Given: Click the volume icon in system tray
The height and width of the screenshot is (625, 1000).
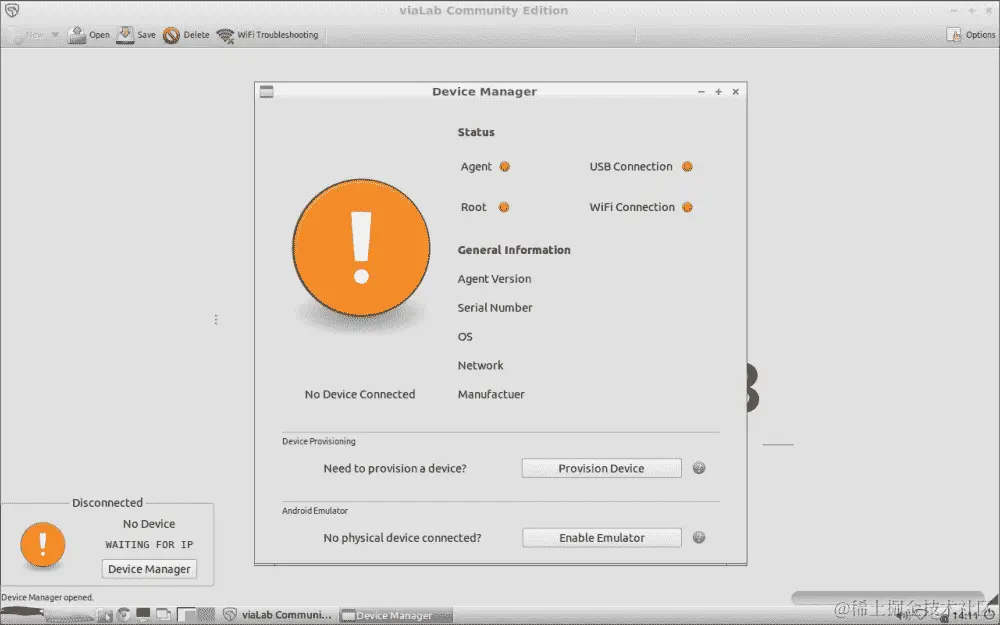Looking at the screenshot, I should coord(904,616).
